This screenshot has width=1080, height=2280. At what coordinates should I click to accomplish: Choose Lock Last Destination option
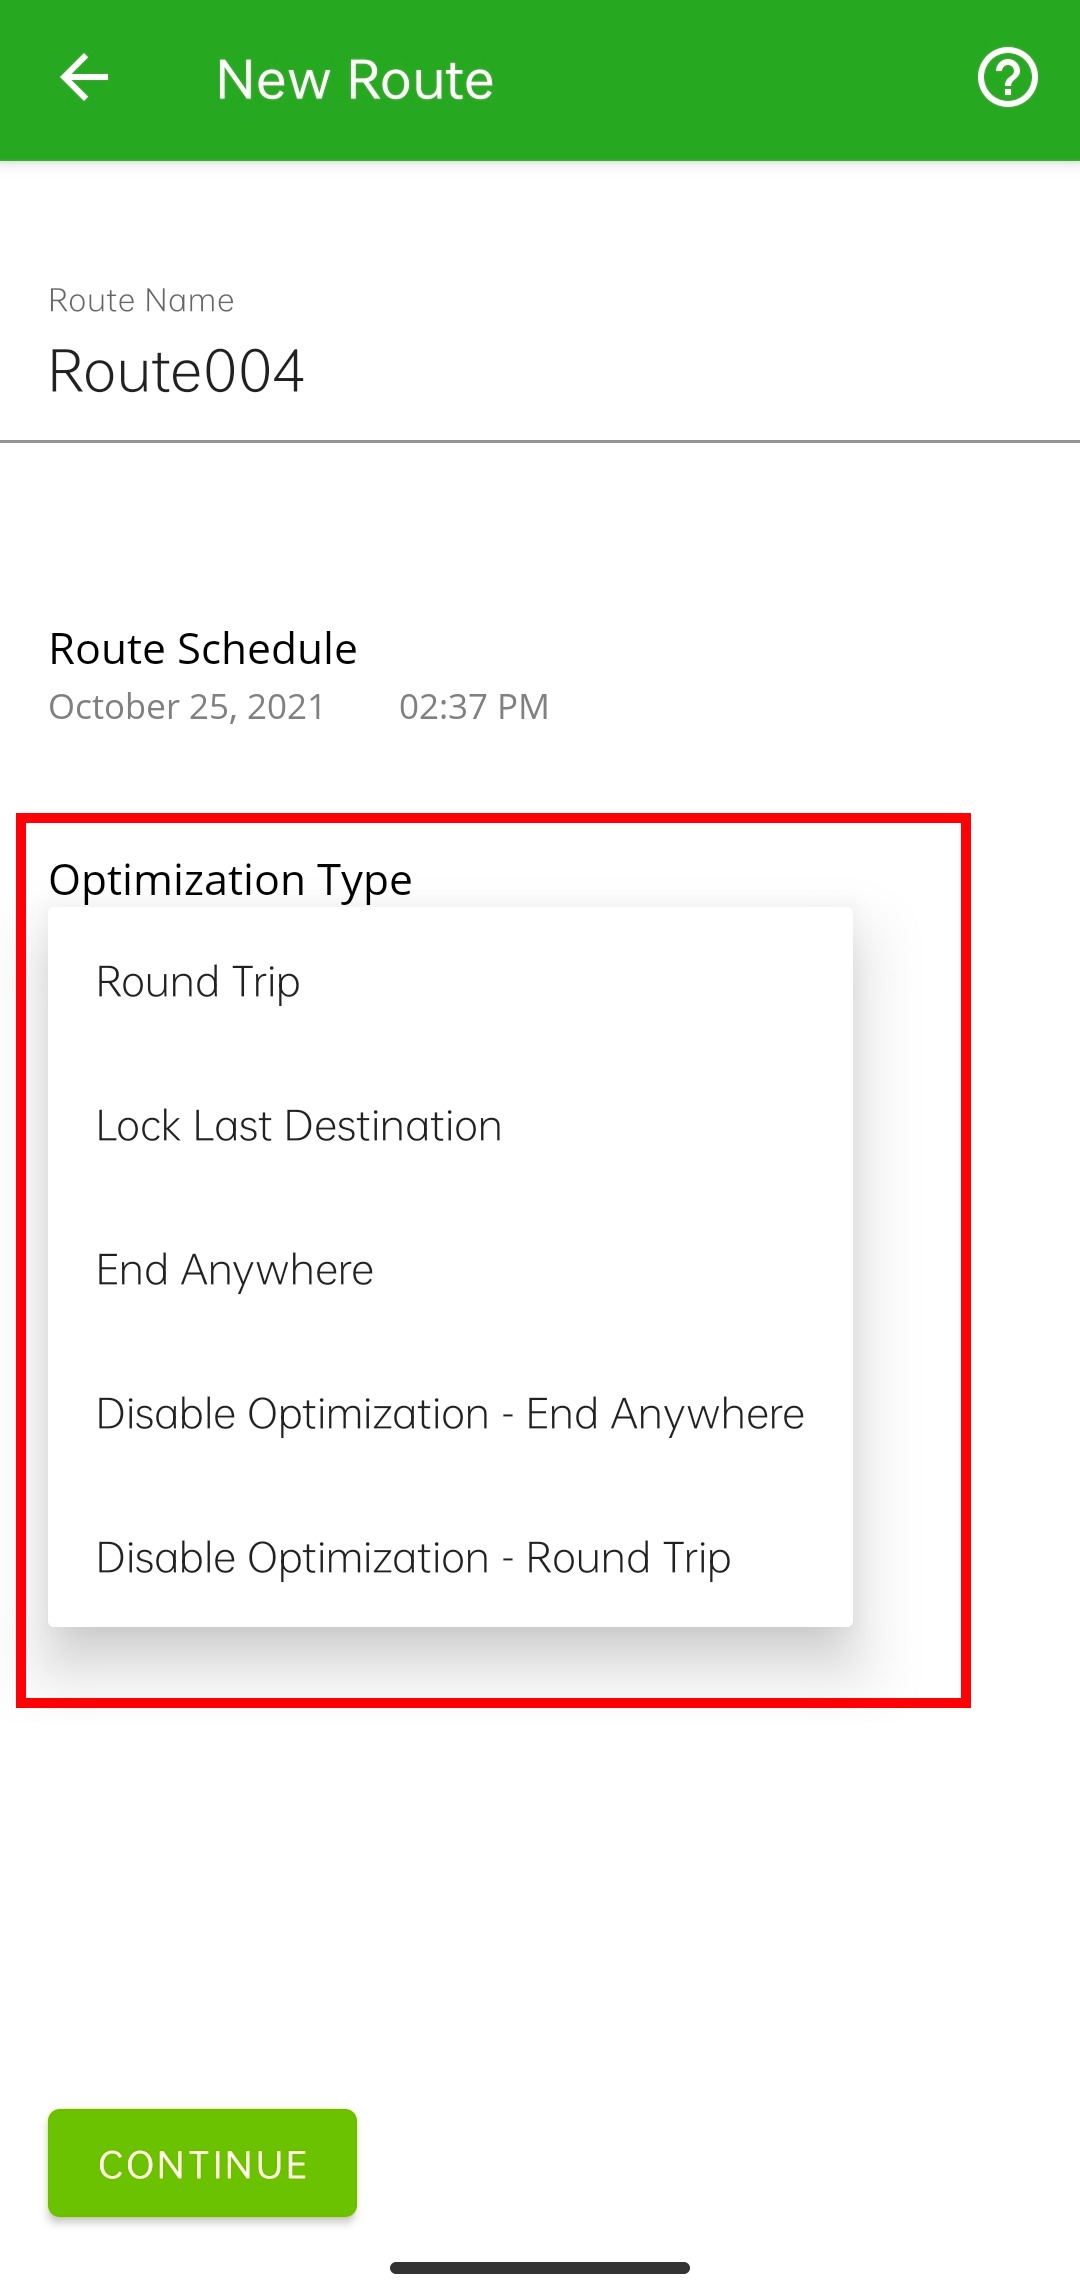[450, 1125]
